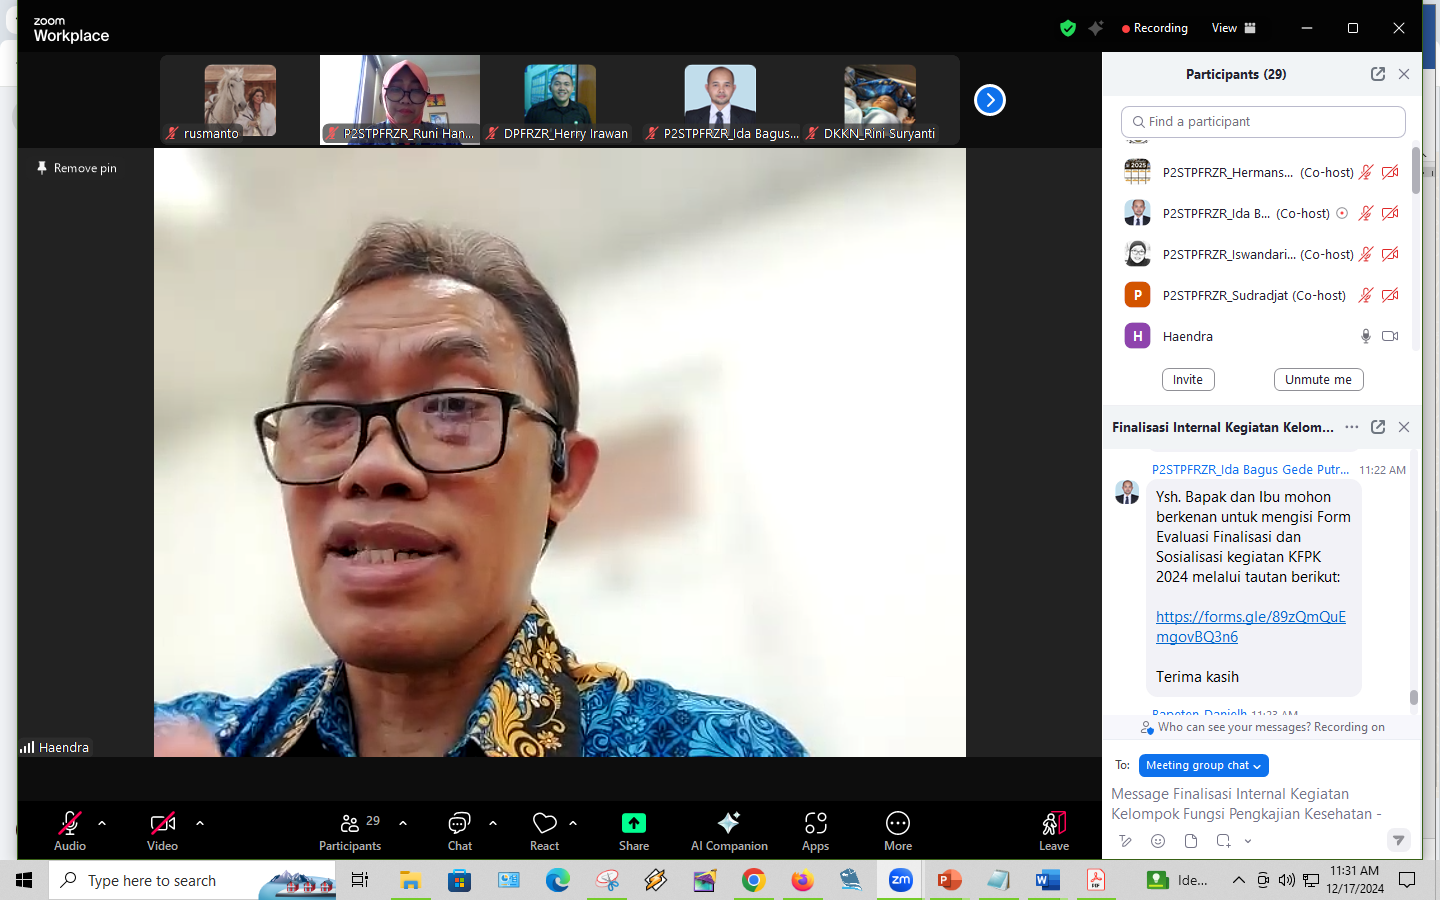Click the encryption shield icon
Screen dimensions: 1440x900
tap(1068, 28)
